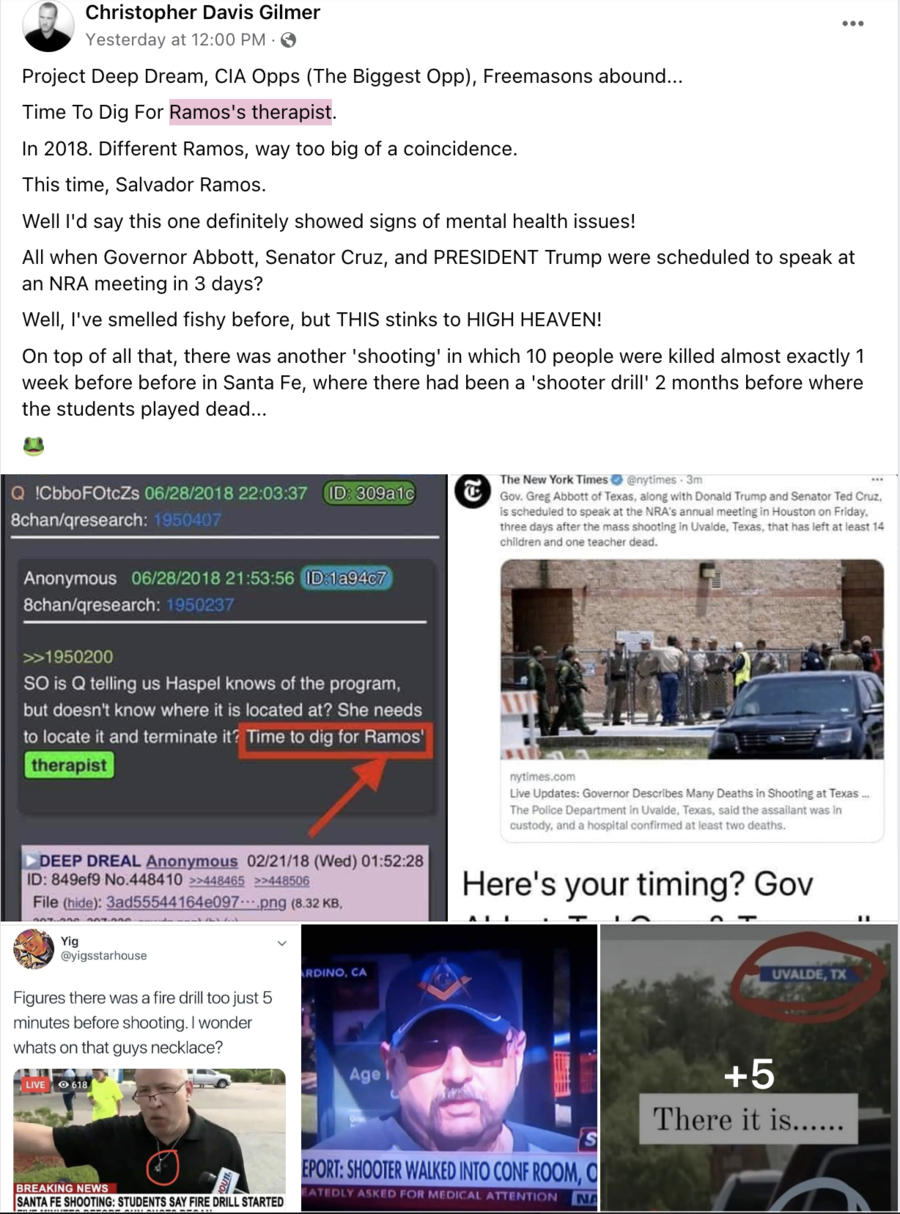900x1214 pixels.
Task: Click the nytimes.com article link preview
Action: click(x=692, y=802)
